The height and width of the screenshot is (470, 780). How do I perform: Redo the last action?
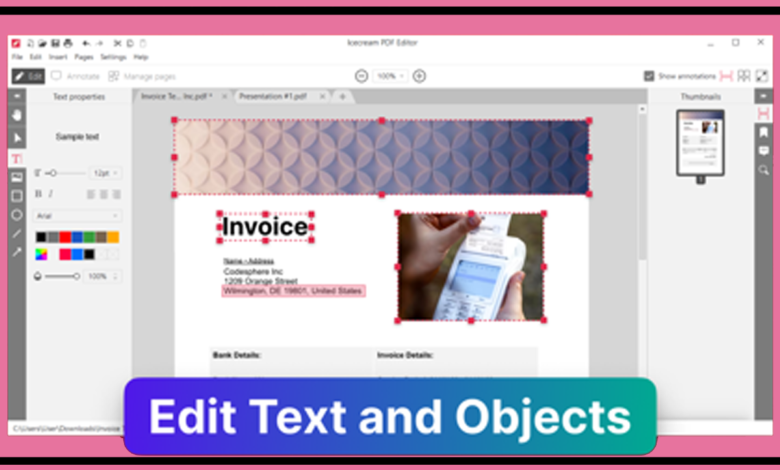[x=99, y=43]
